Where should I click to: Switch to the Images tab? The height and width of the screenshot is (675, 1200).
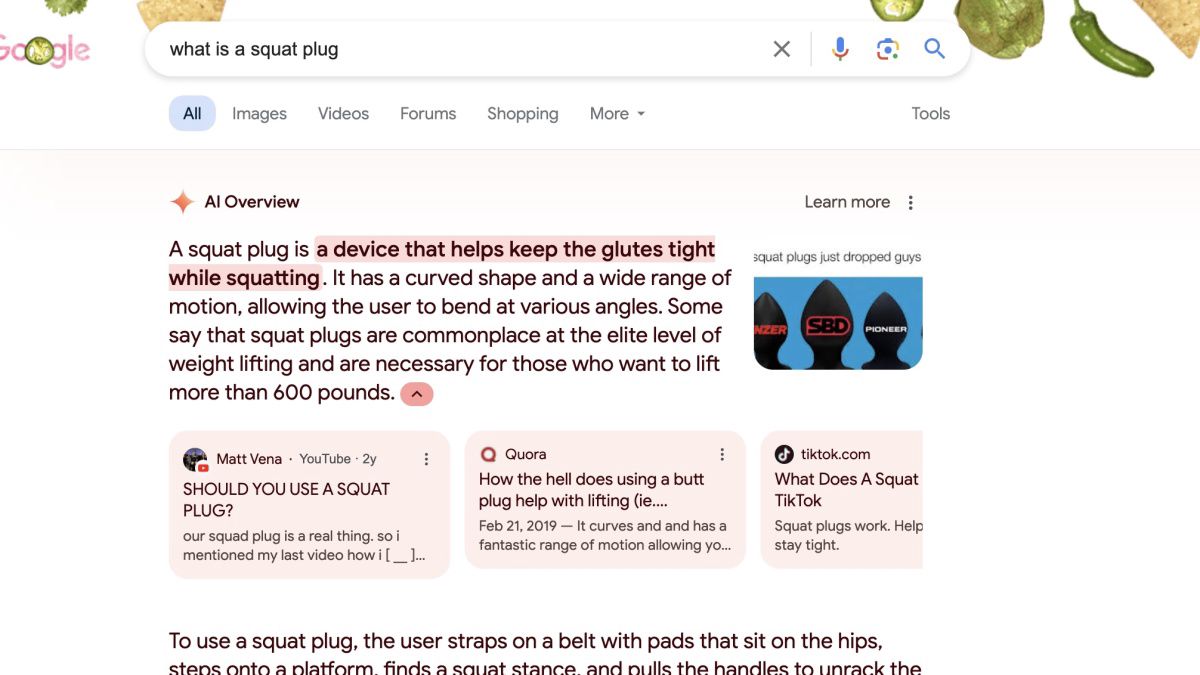(259, 114)
